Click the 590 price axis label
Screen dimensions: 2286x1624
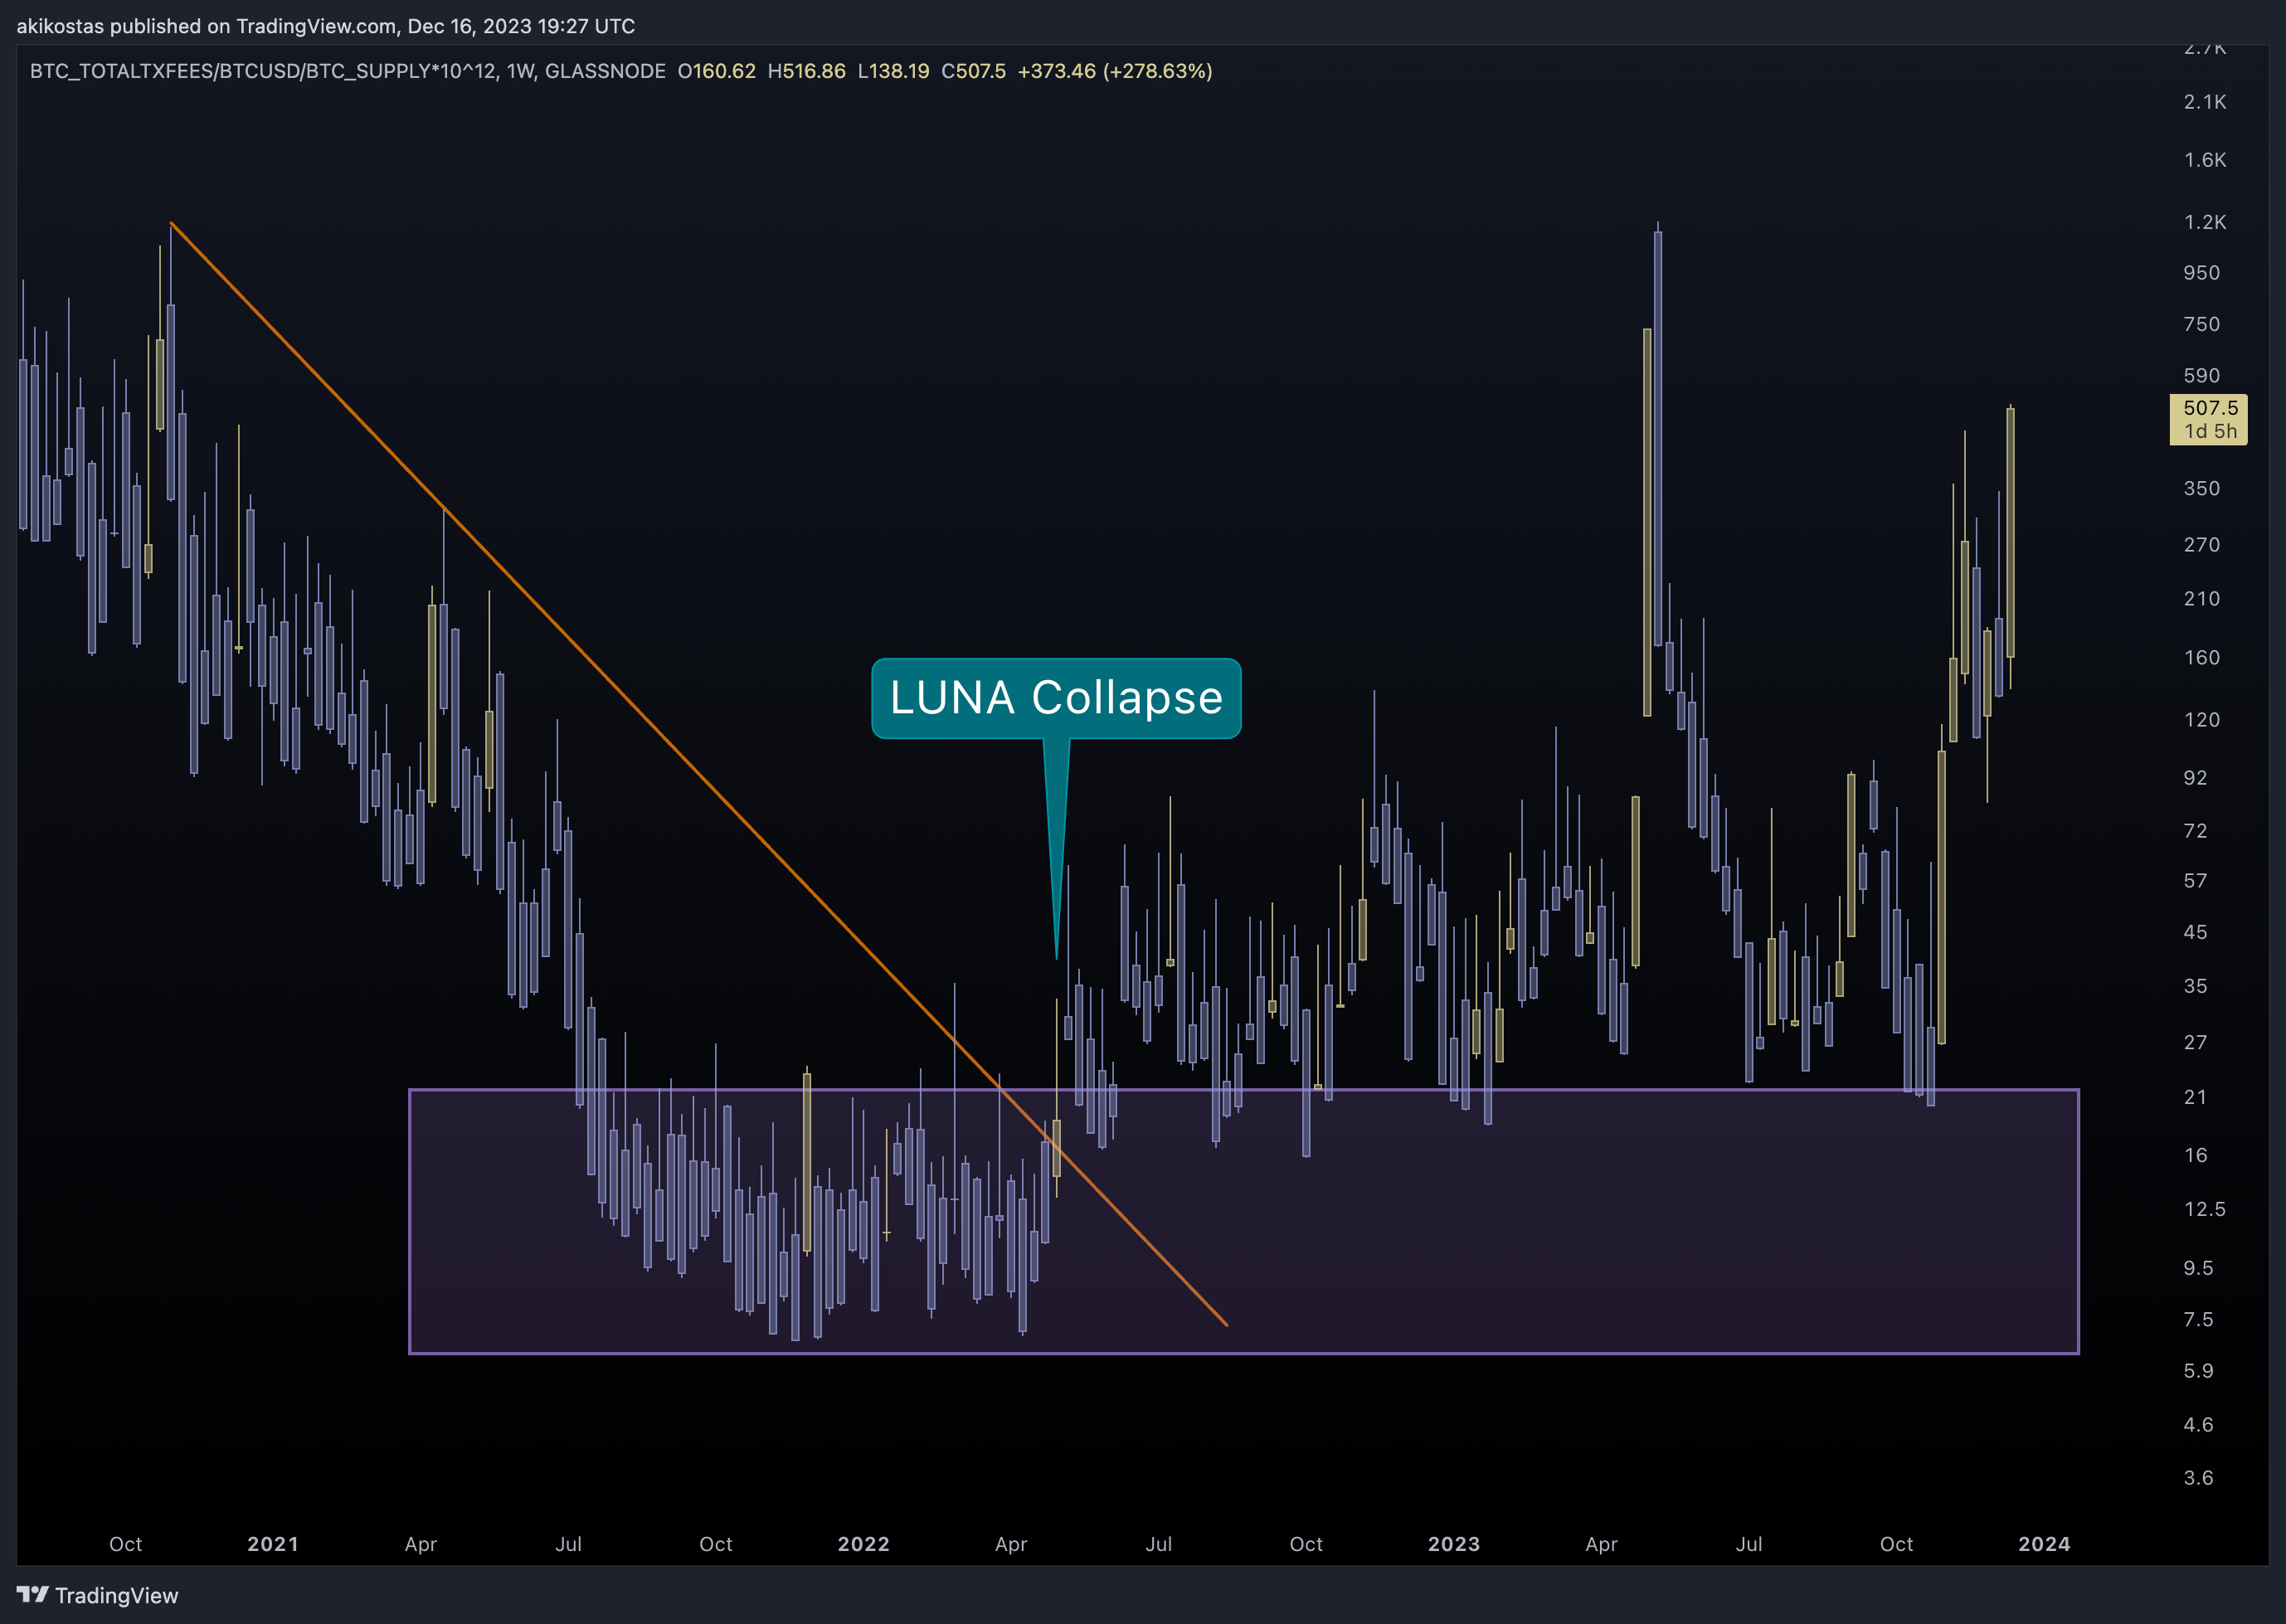pyautogui.click(x=2202, y=376)
